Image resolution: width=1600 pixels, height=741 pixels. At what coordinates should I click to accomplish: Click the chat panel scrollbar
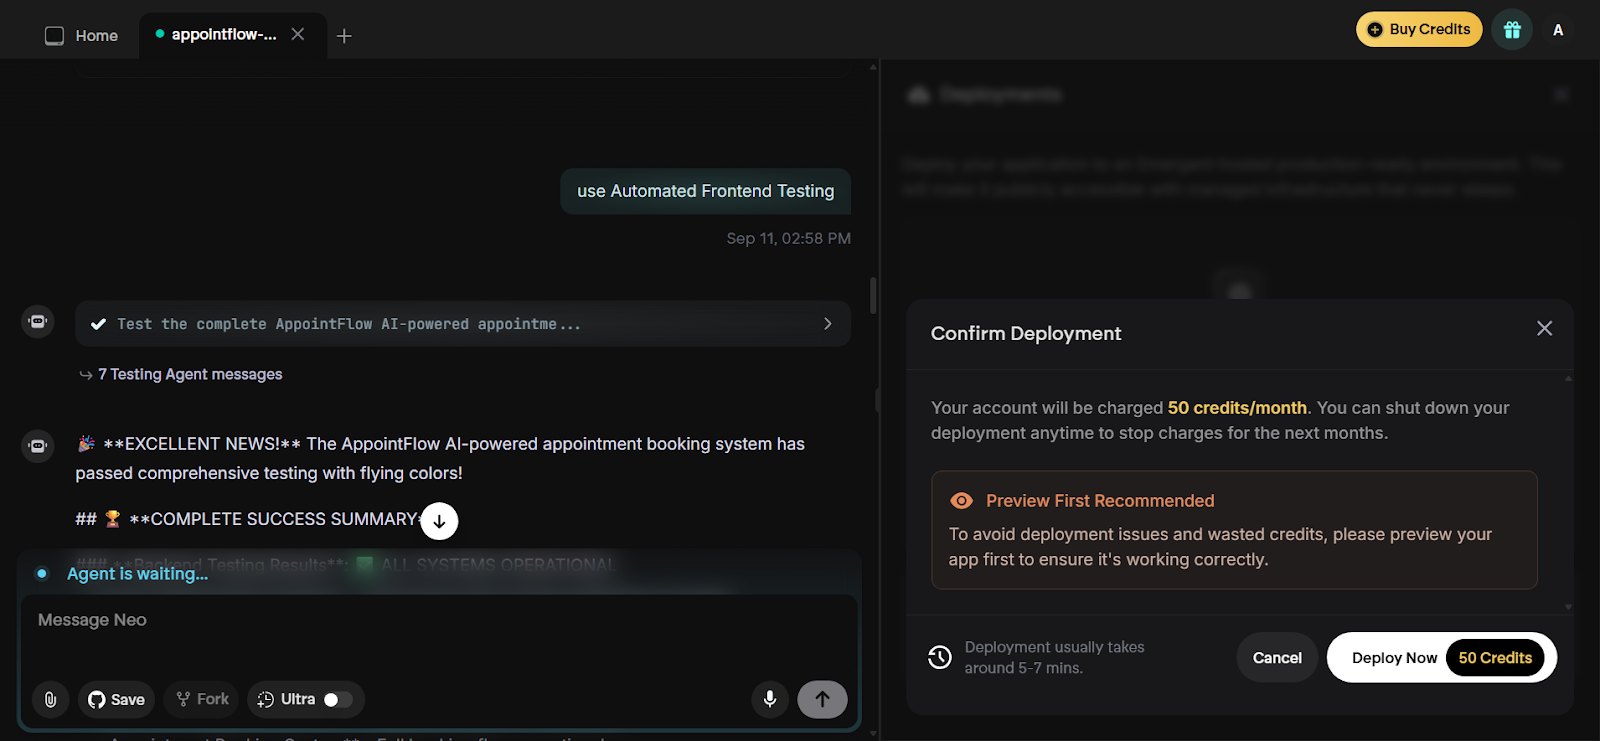(873, 296)
